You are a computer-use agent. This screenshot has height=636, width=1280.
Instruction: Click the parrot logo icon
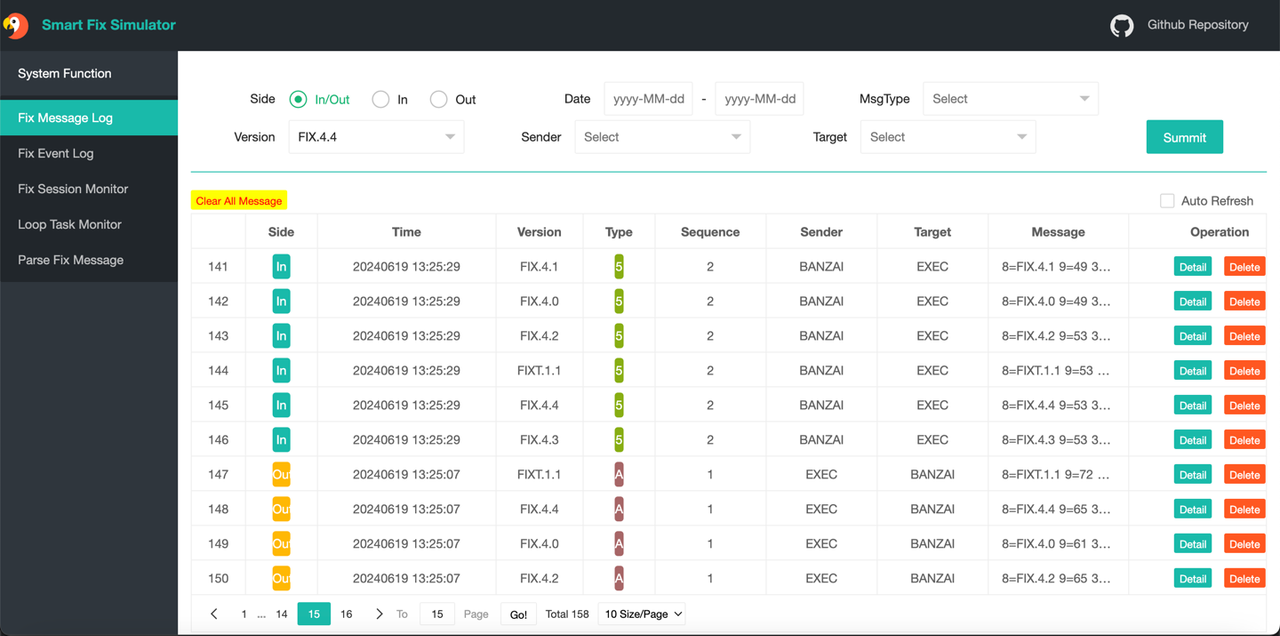pyautogui.click(x=15, y=25)
